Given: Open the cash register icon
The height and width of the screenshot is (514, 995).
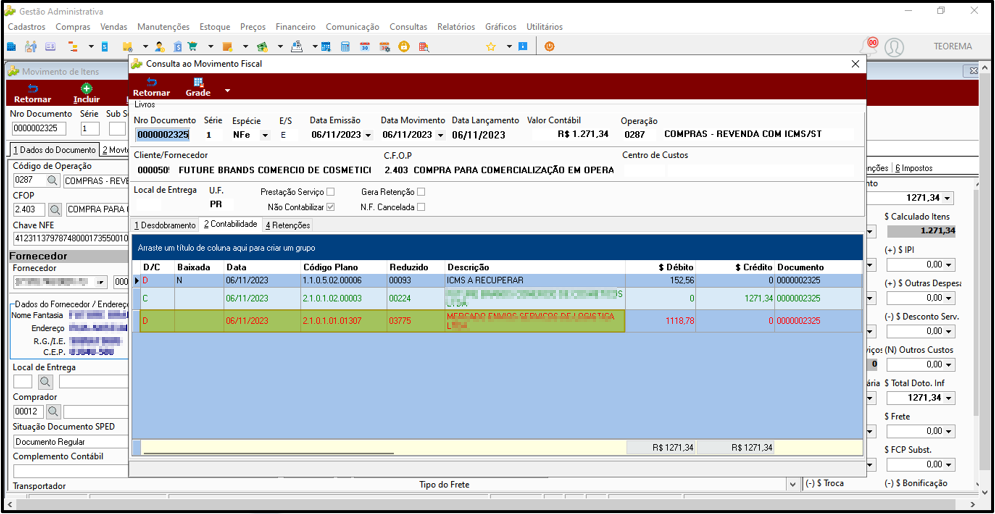Looking at the screenshot, I should click(297, 46).
